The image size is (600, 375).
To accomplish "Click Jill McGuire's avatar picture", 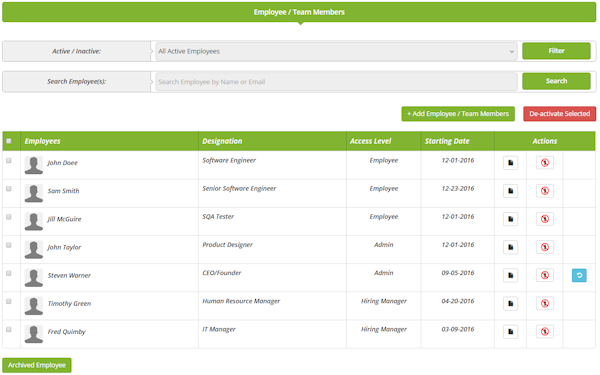I will point(34,222).
